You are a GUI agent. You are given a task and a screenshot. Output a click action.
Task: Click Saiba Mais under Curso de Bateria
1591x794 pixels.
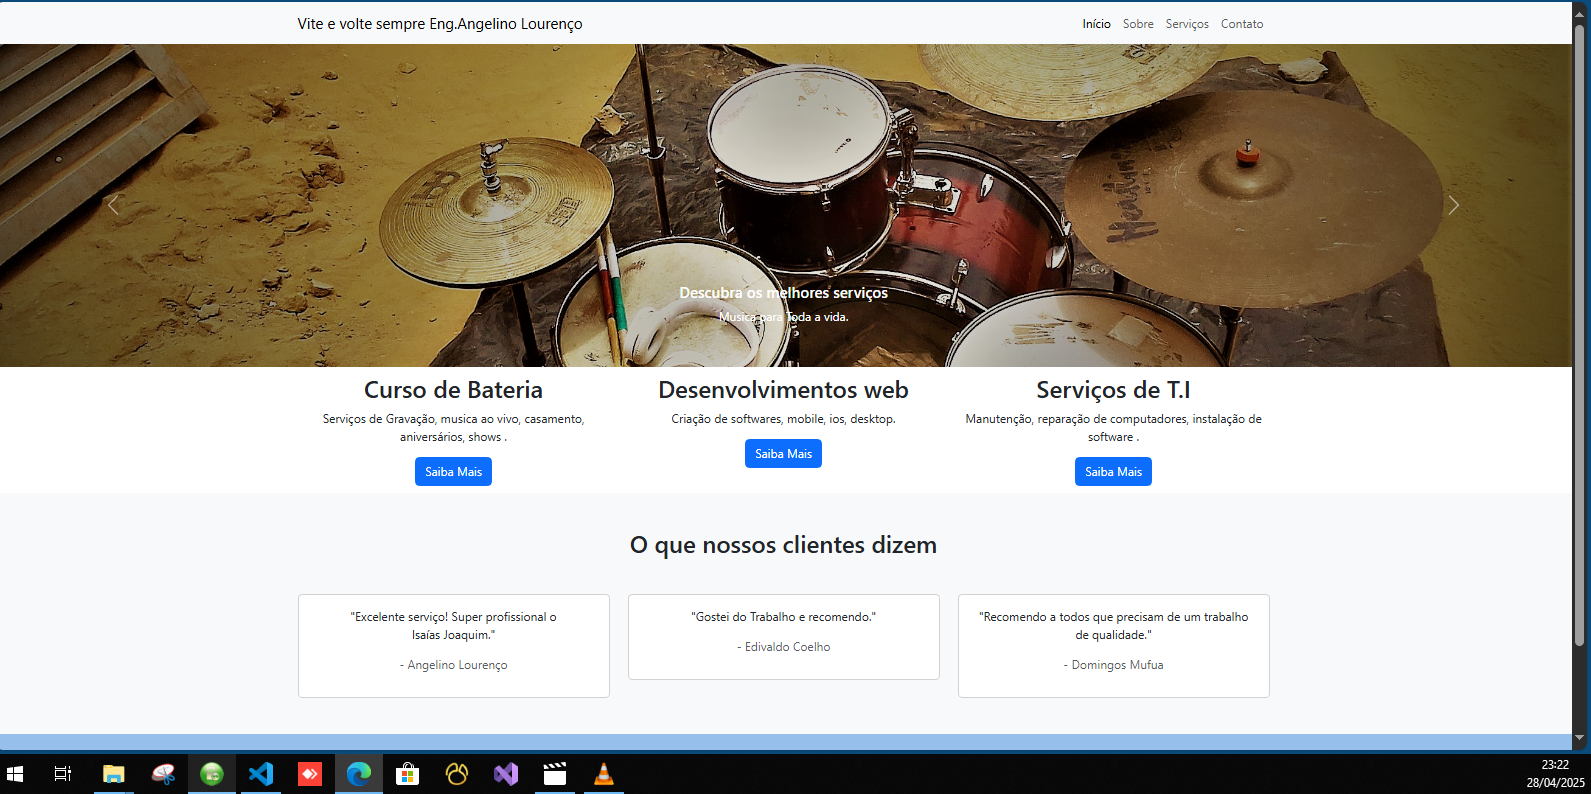tap(453, 472)
